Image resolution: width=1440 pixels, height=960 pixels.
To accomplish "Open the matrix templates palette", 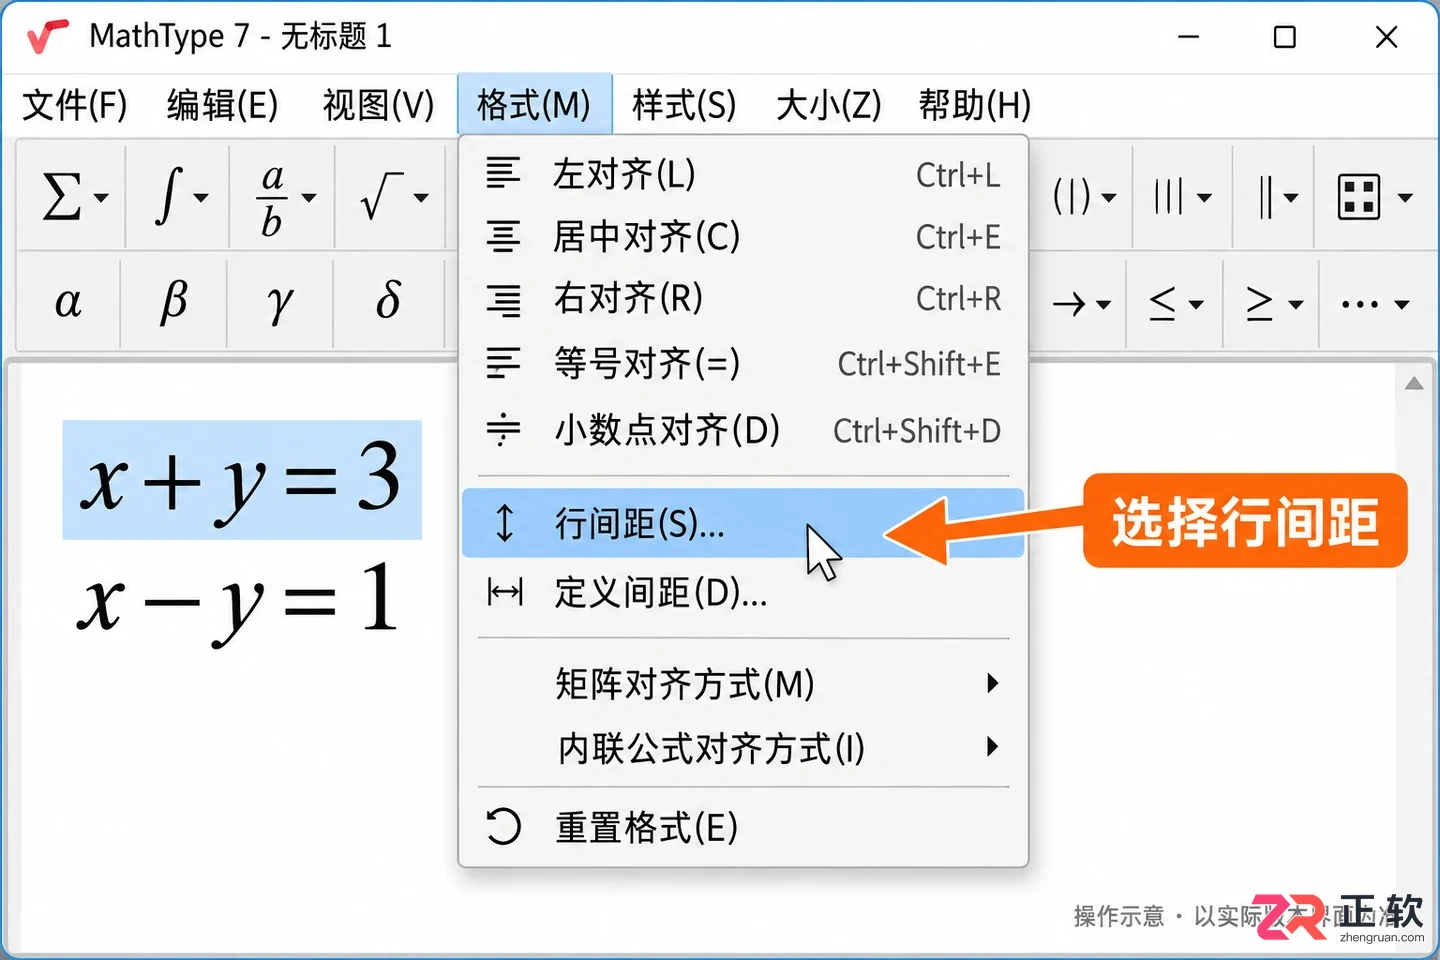I will 1374,196.
